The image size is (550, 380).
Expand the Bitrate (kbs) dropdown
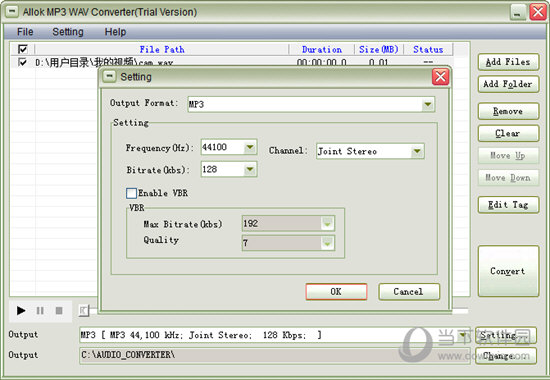click(250, 169)
